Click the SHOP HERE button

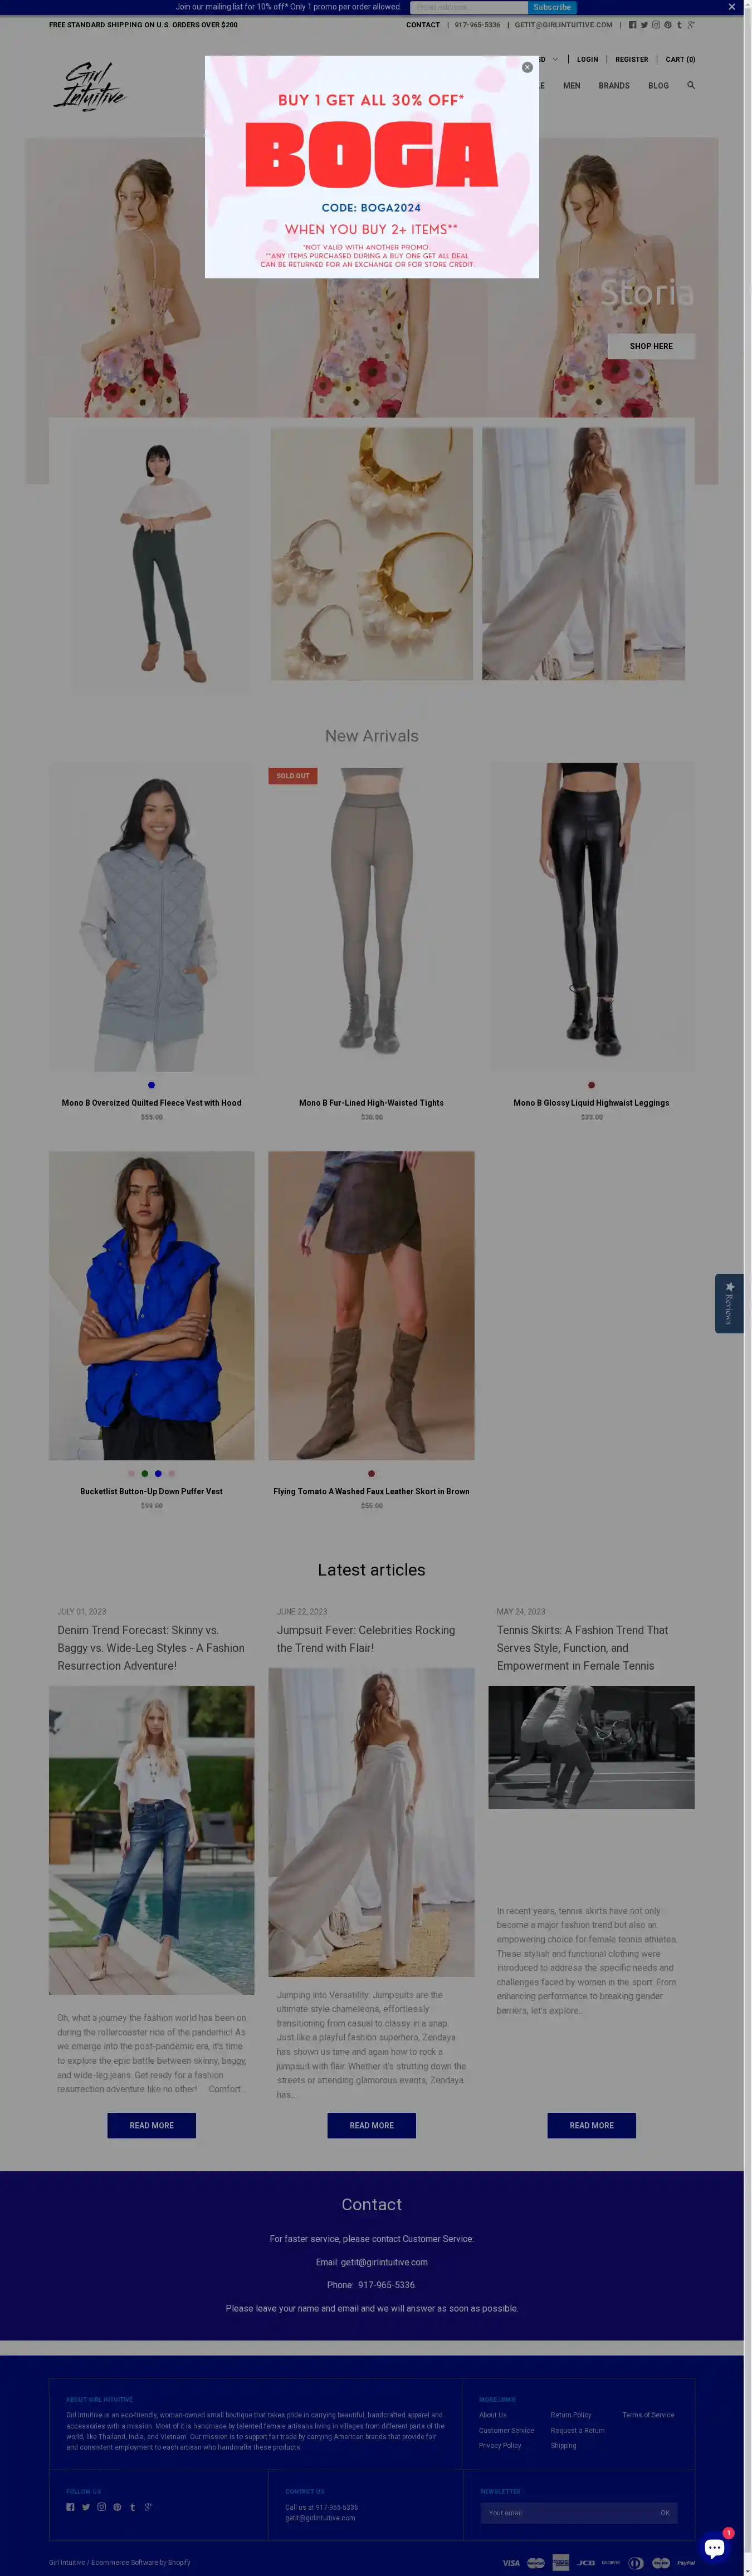pyautogui.click(x=651, y=346)
